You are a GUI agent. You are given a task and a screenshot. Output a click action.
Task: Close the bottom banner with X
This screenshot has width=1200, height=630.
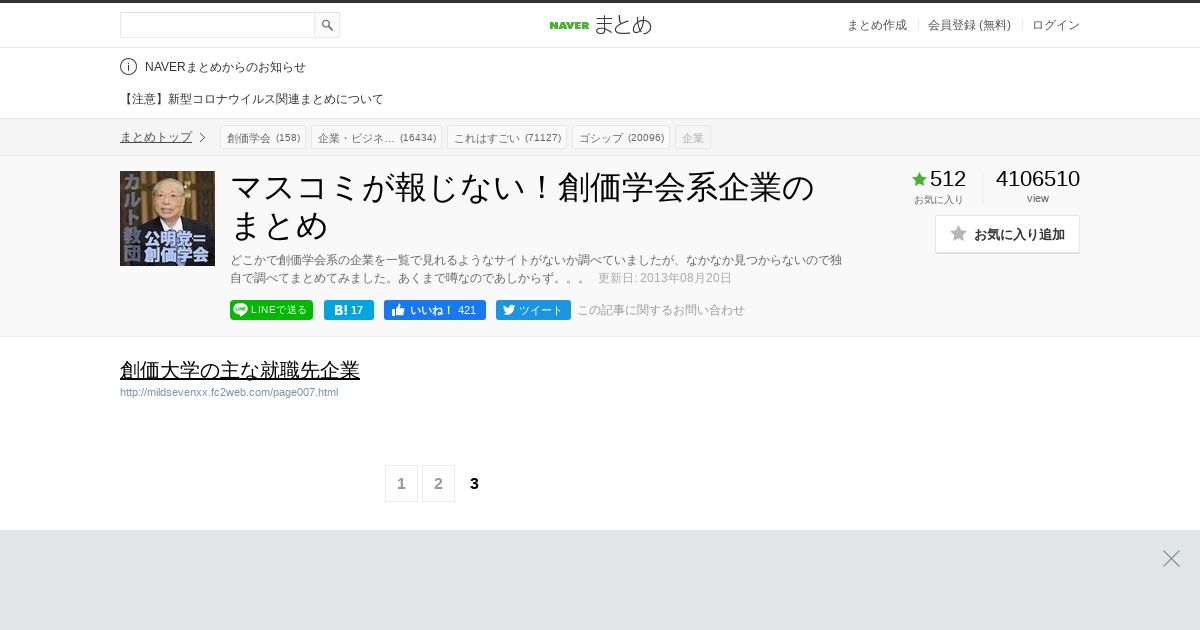1171,559
